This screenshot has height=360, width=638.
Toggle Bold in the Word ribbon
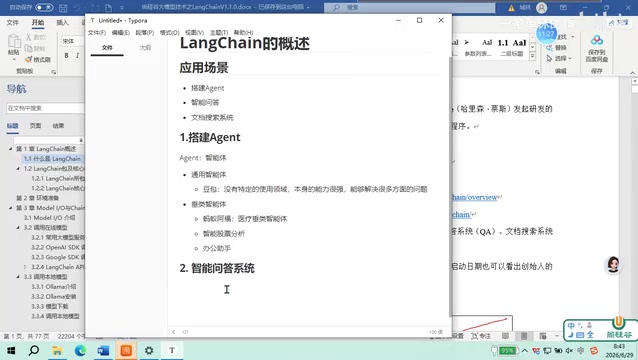click(x=66, y=55)
